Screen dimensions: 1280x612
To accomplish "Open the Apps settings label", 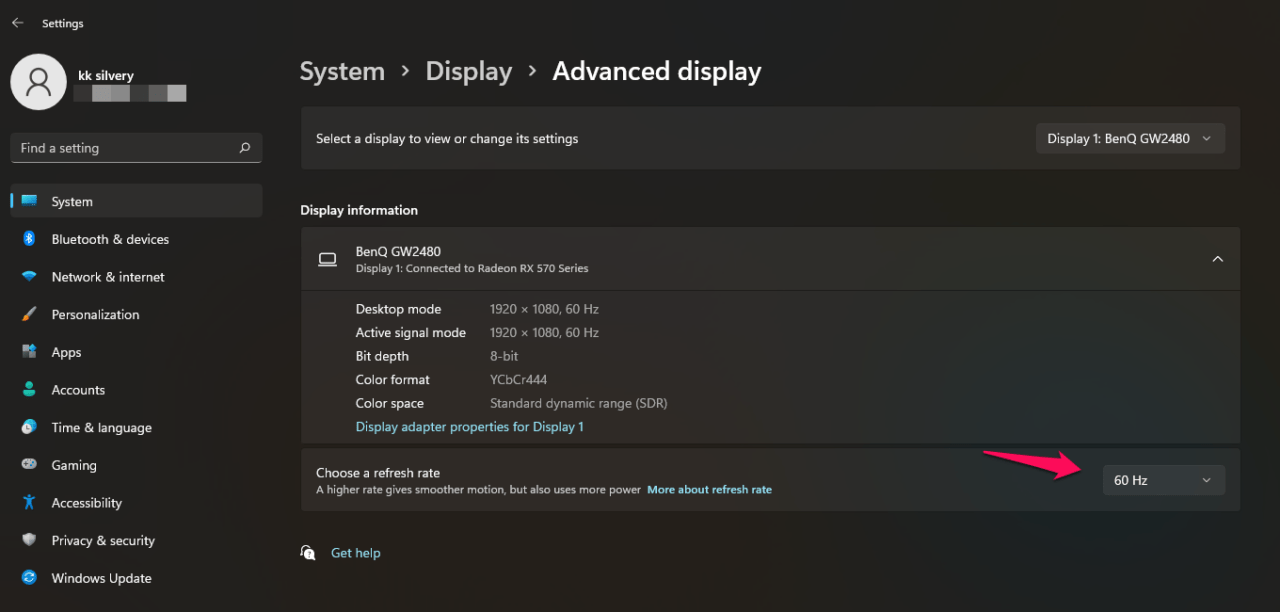I will 67,352.
